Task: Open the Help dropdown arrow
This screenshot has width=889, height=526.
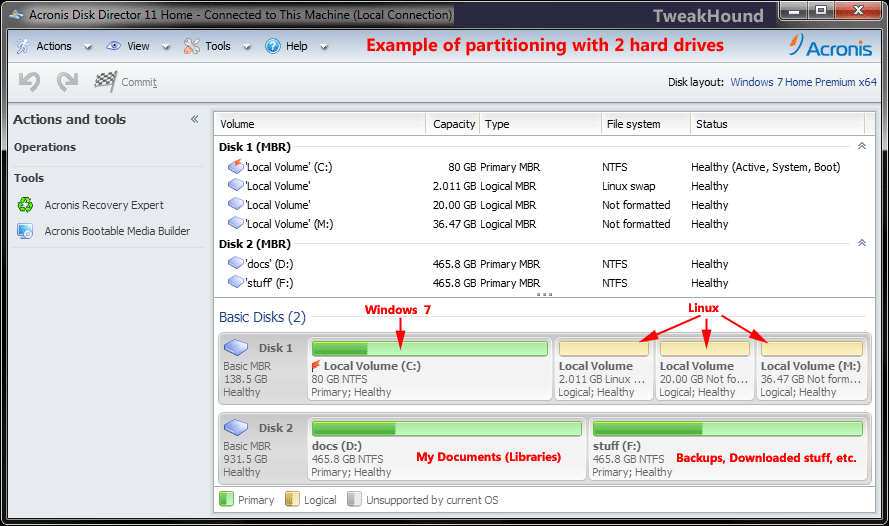Action: click(324, 47)
